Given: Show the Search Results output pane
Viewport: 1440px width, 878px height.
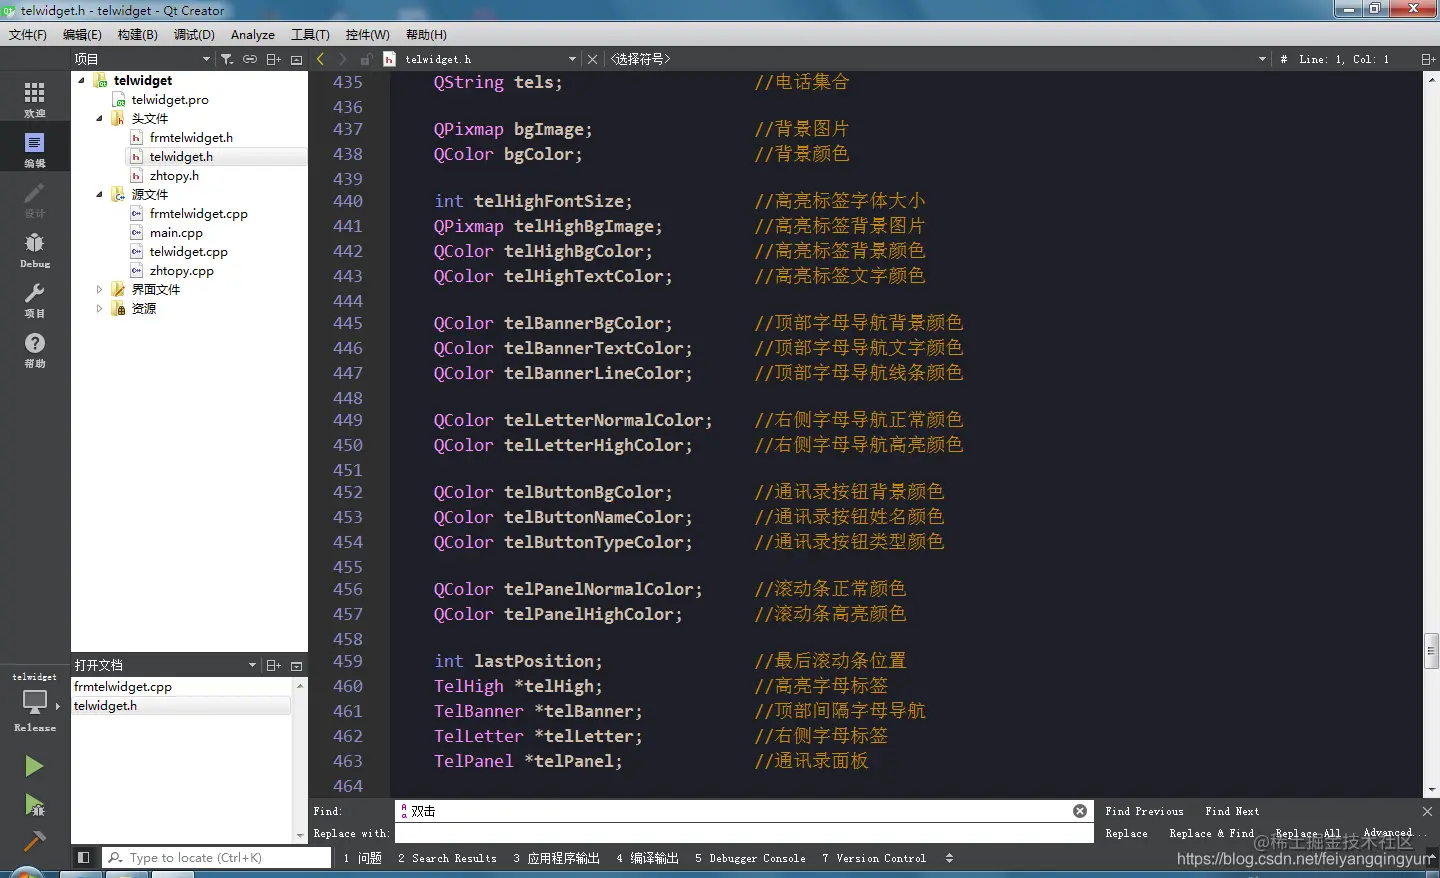Looking at the screenshot, I should coord(447,858).
